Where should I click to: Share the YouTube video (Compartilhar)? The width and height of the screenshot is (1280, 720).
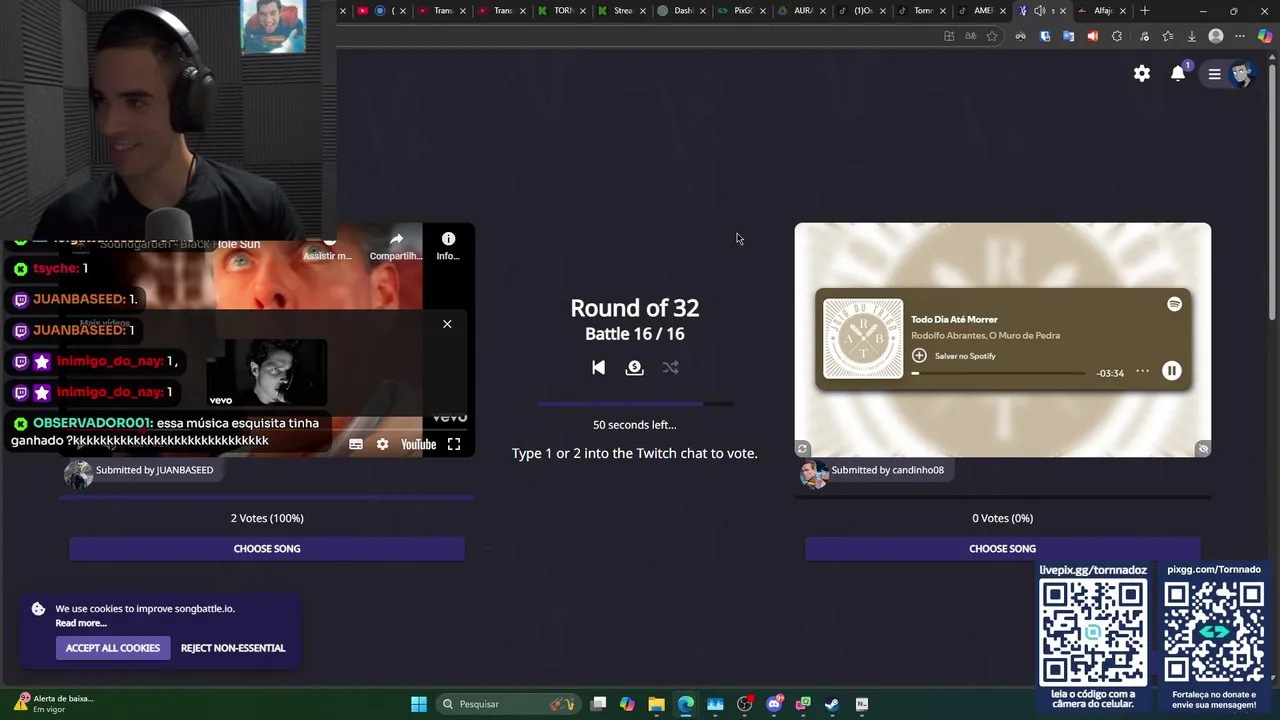pos(396,246)
